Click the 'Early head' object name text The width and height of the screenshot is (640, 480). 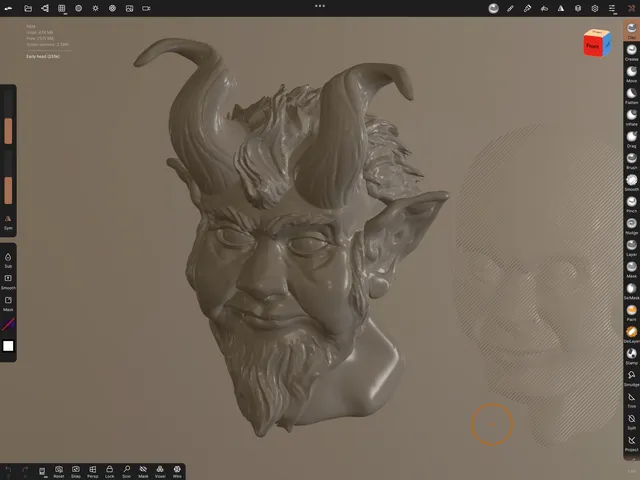(x=43, y=56)
